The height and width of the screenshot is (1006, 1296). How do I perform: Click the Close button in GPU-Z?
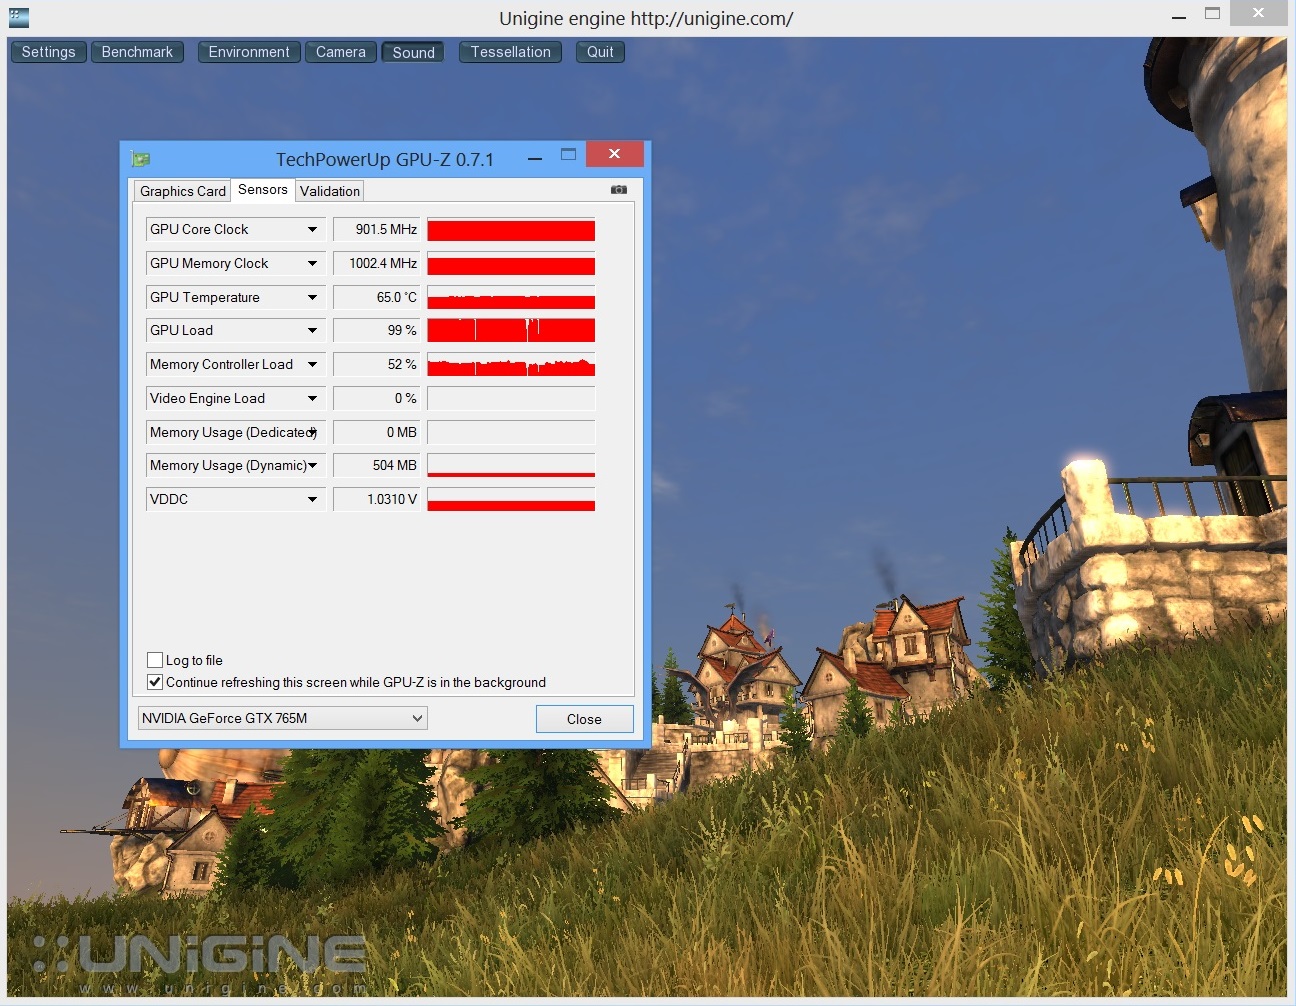tap(584, 719)
